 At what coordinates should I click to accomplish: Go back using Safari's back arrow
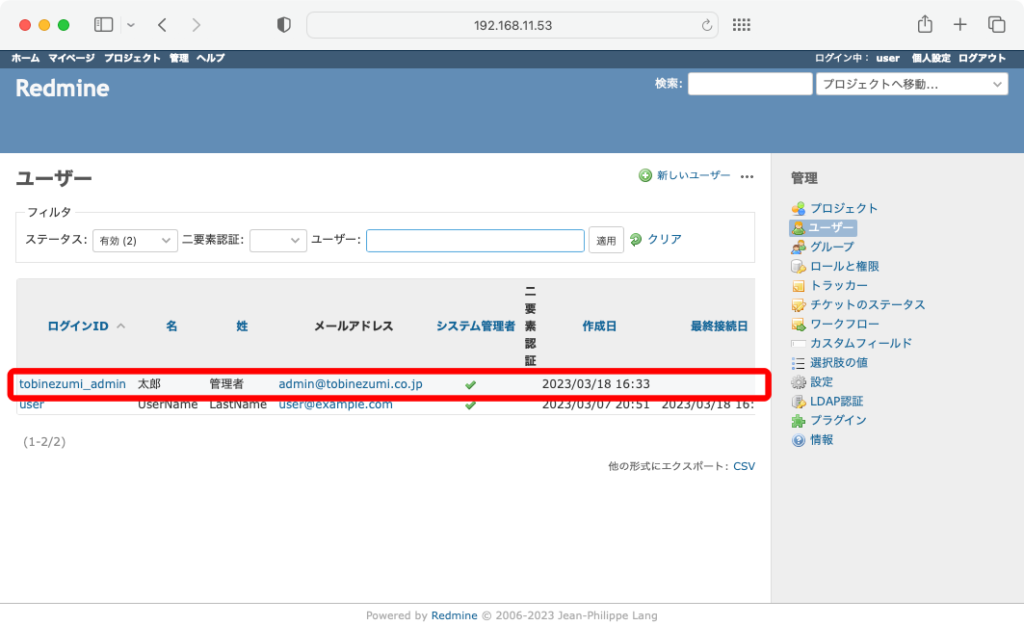(163, 25)
